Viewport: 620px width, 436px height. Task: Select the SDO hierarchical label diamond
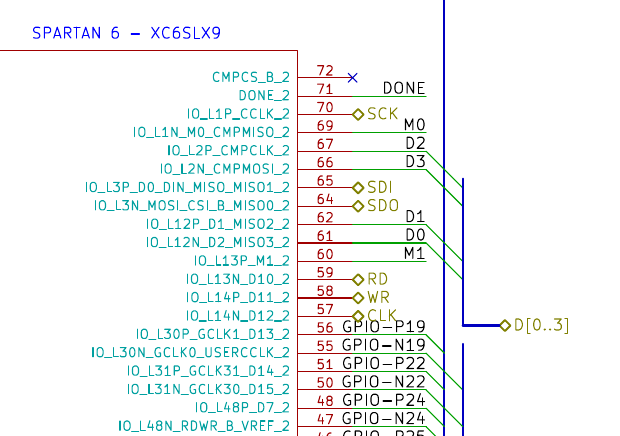point(358,206)
